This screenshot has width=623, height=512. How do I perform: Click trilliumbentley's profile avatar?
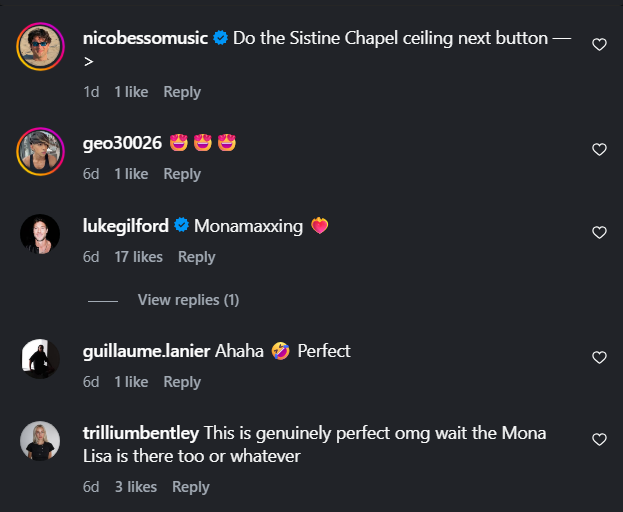click(x=40, y=441)
